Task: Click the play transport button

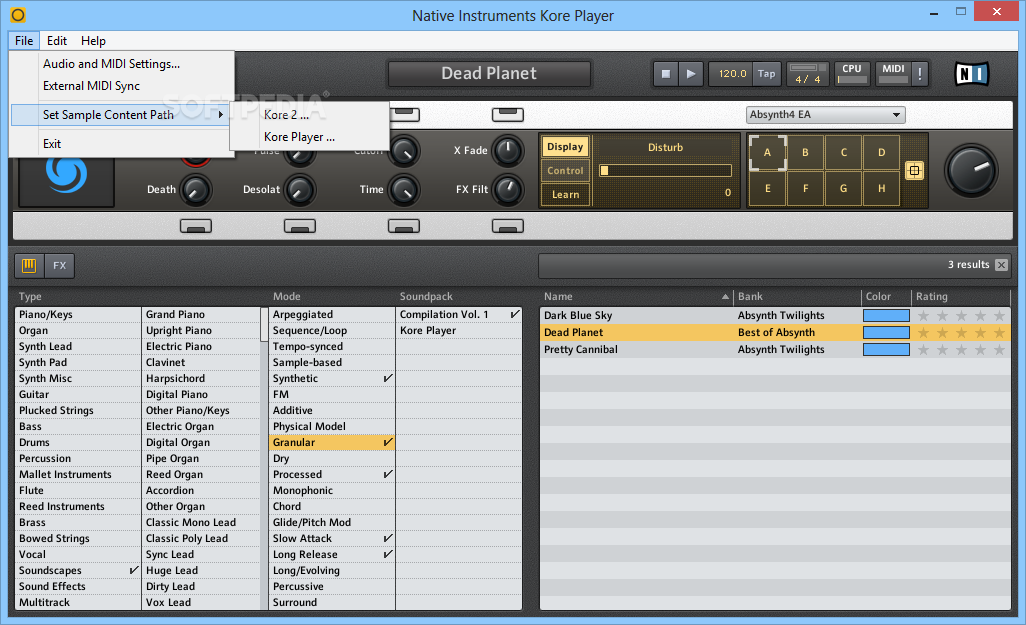Action: coord(691,74)
